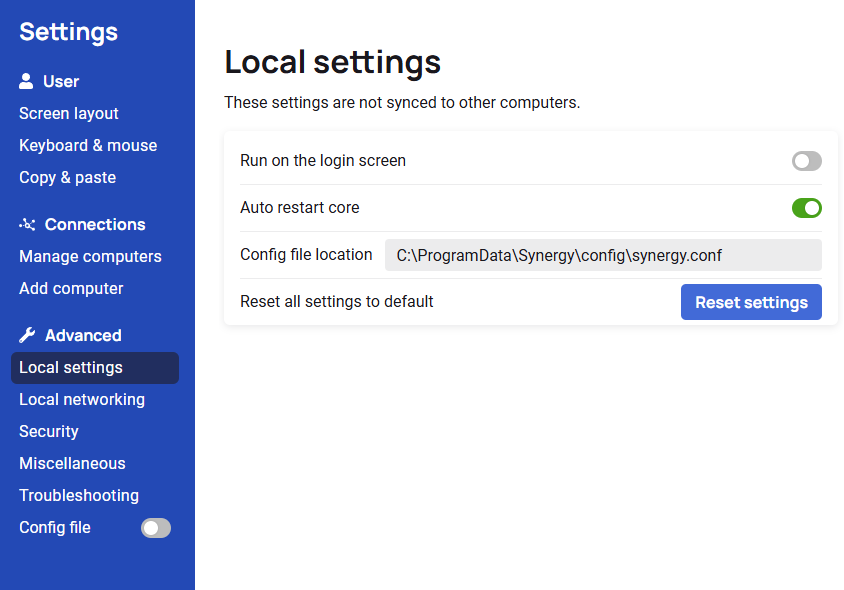This screenshot has height=590, width=844.
Task: Navigate to Local networking
Action: pos(82,399)
